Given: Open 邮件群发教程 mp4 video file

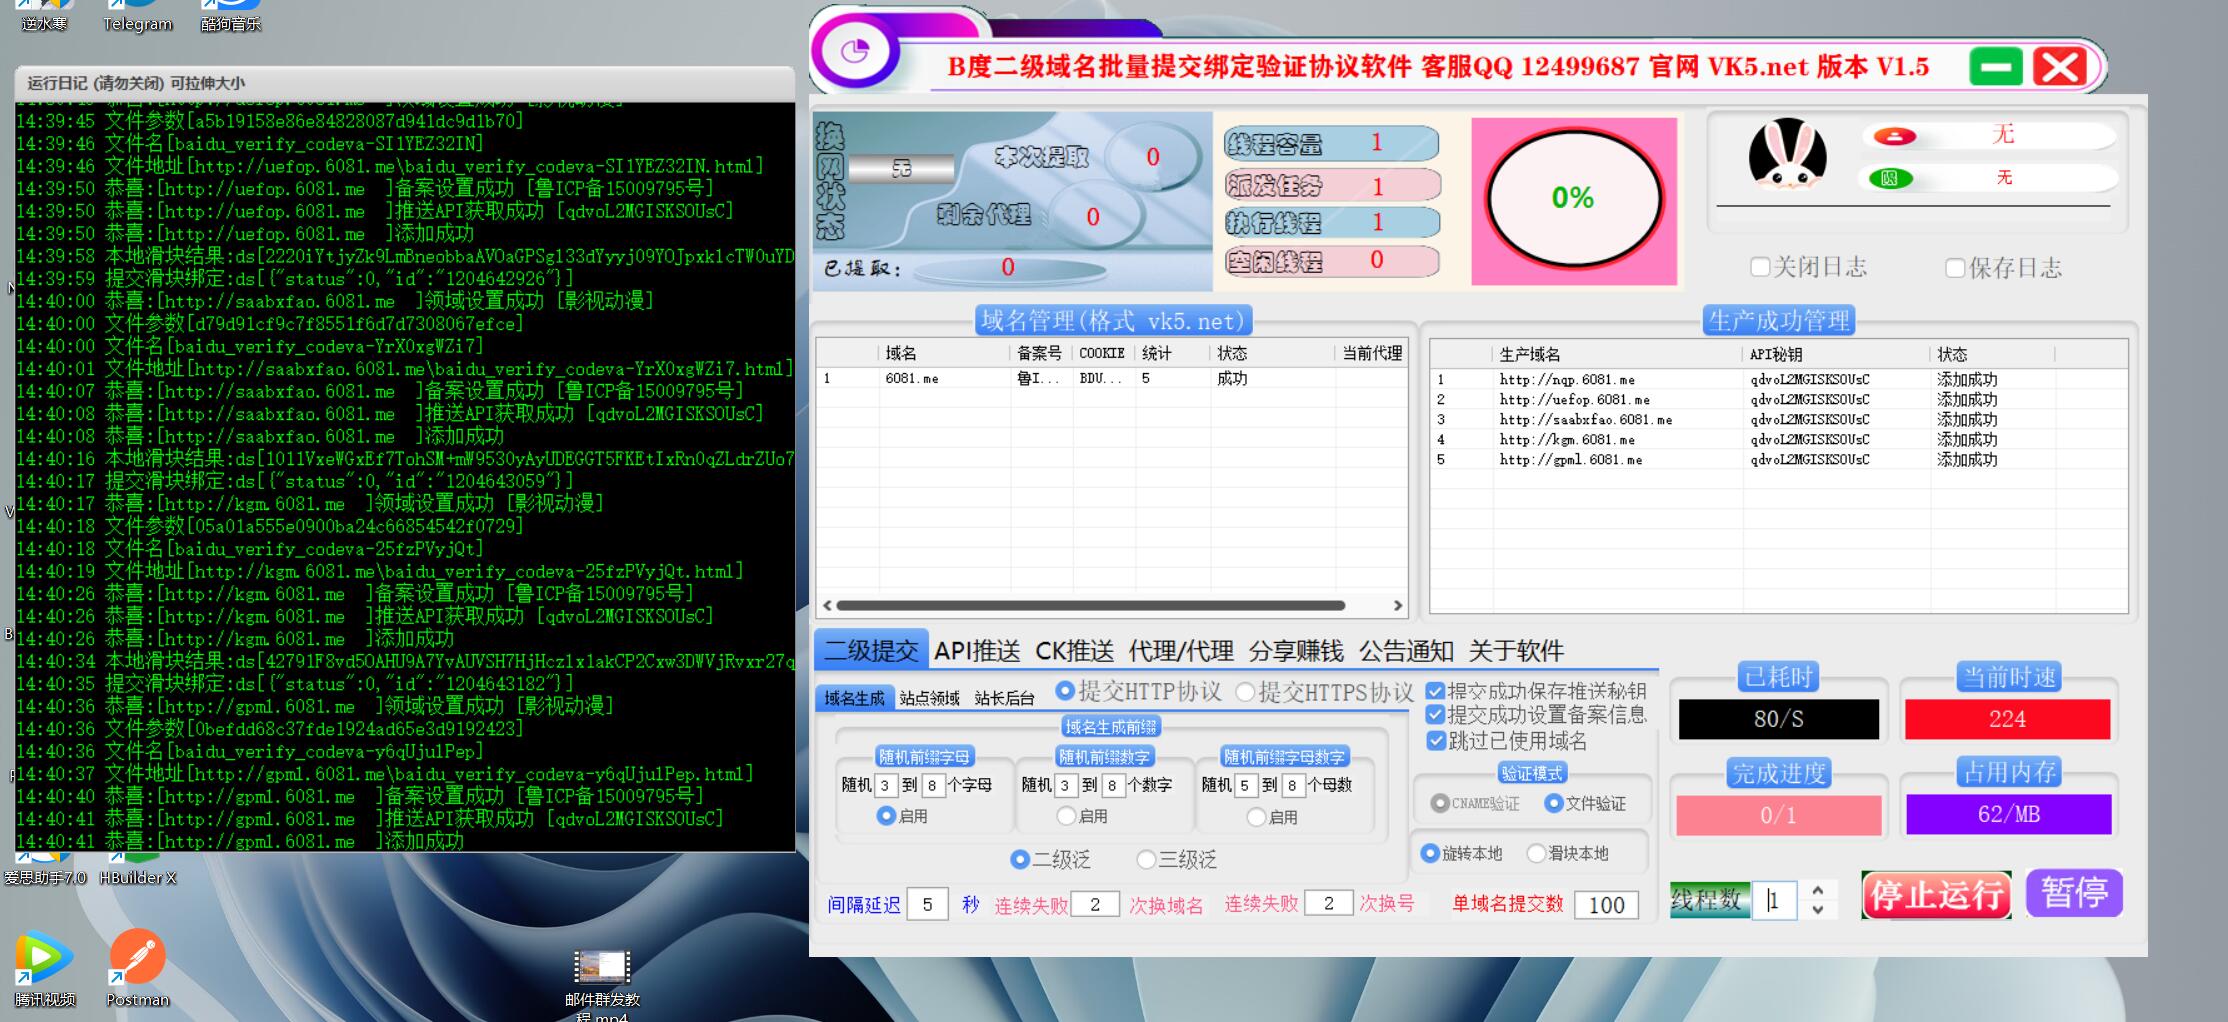Looking at the screenshot, I should pos(602,985).
